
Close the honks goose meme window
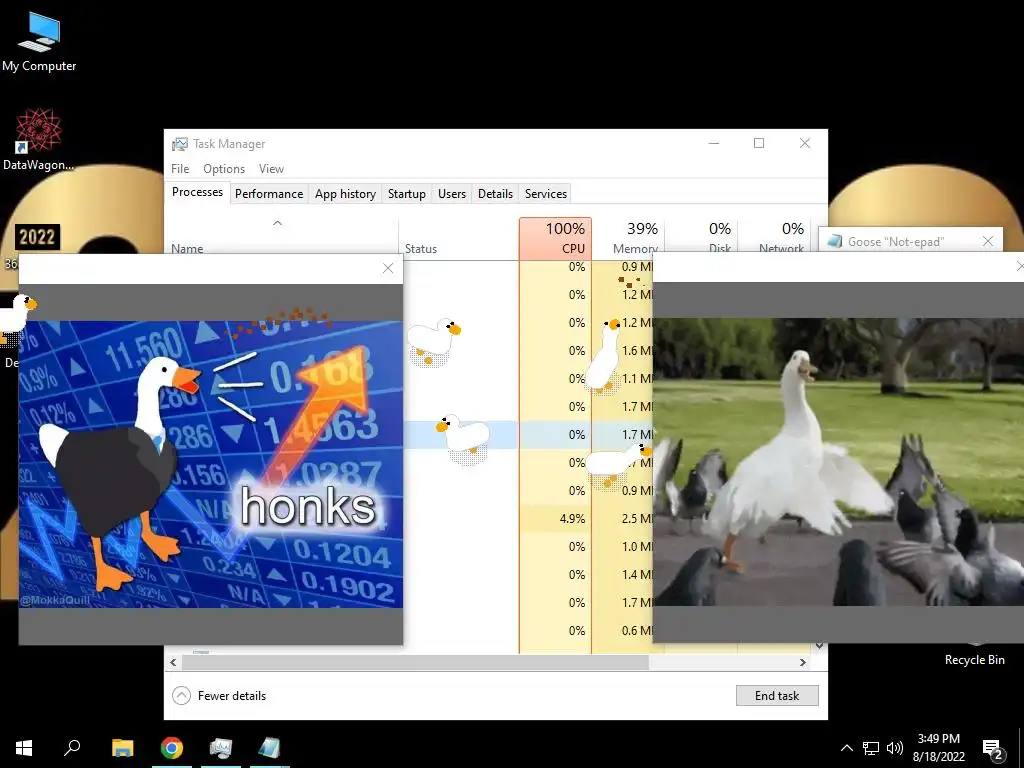388,268
